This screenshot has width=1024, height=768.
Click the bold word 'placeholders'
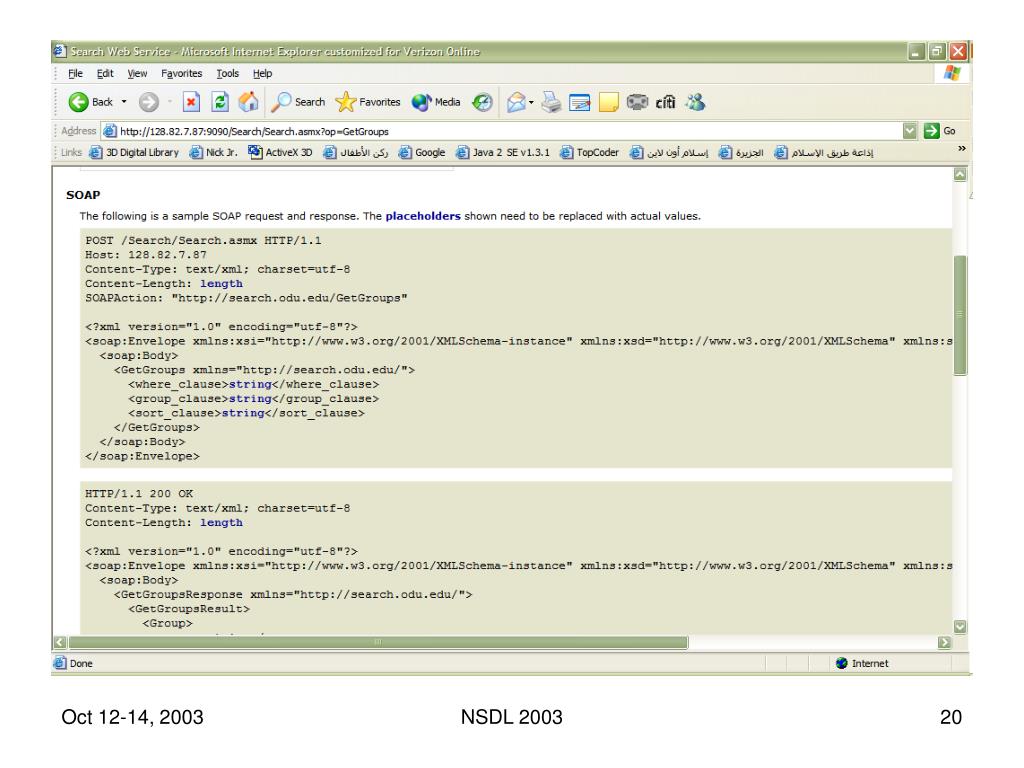click(x=423, y=216)
